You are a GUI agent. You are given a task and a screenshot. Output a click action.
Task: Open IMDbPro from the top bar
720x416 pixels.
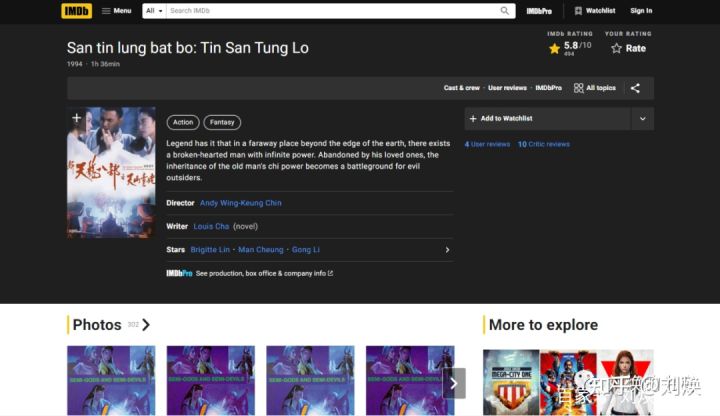point(539,11)
